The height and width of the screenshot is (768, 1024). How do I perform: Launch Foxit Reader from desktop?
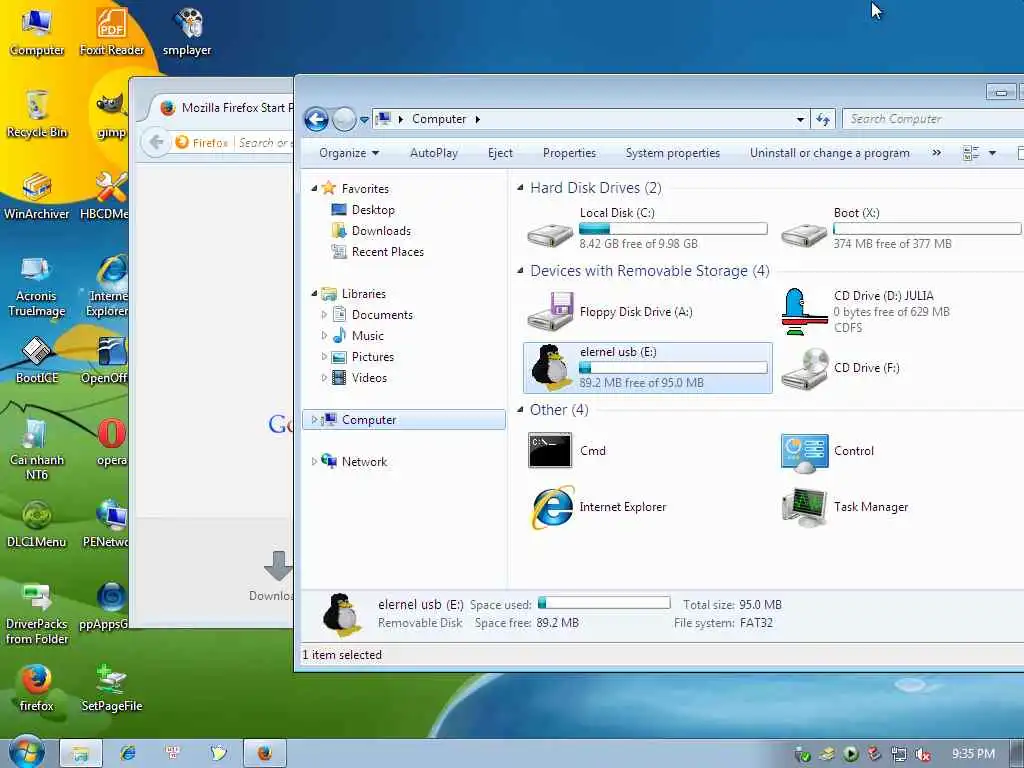pyautogui.click(x=112, y=31)
